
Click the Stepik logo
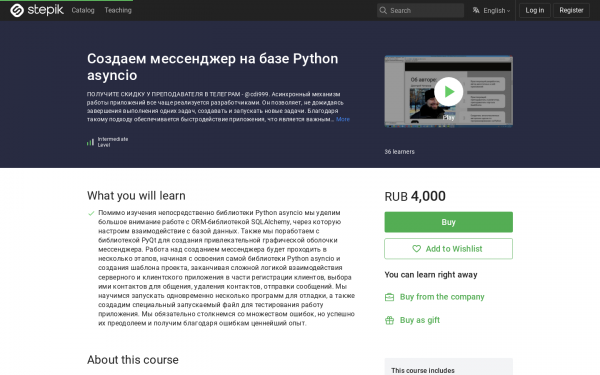(x=37, y=10)
